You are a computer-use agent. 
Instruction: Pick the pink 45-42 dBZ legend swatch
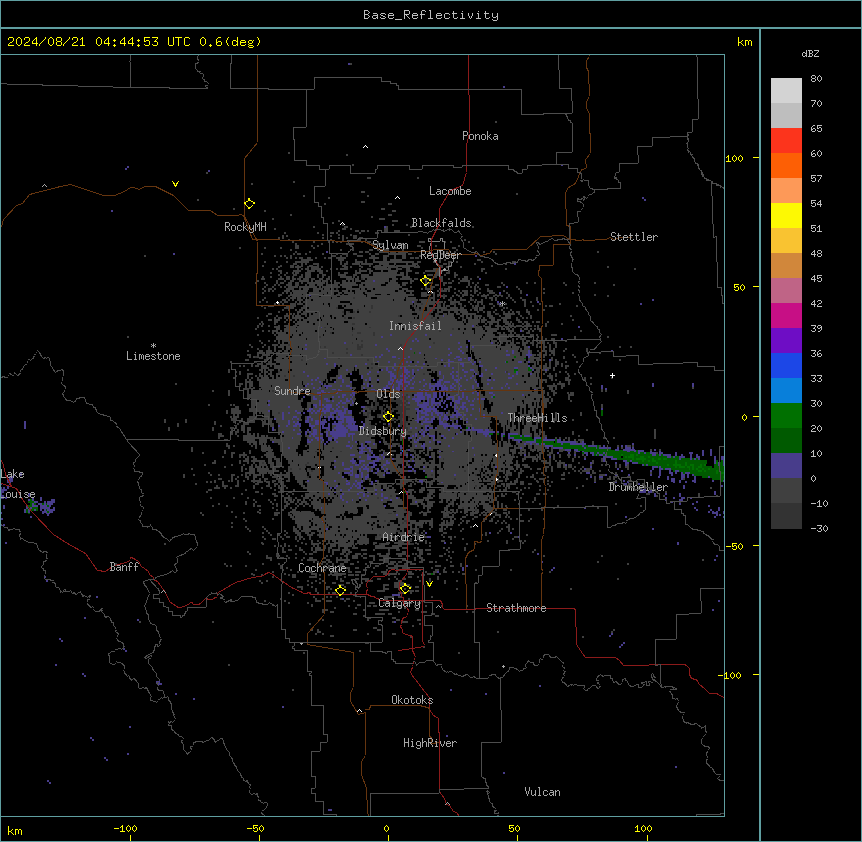[786, 291]
